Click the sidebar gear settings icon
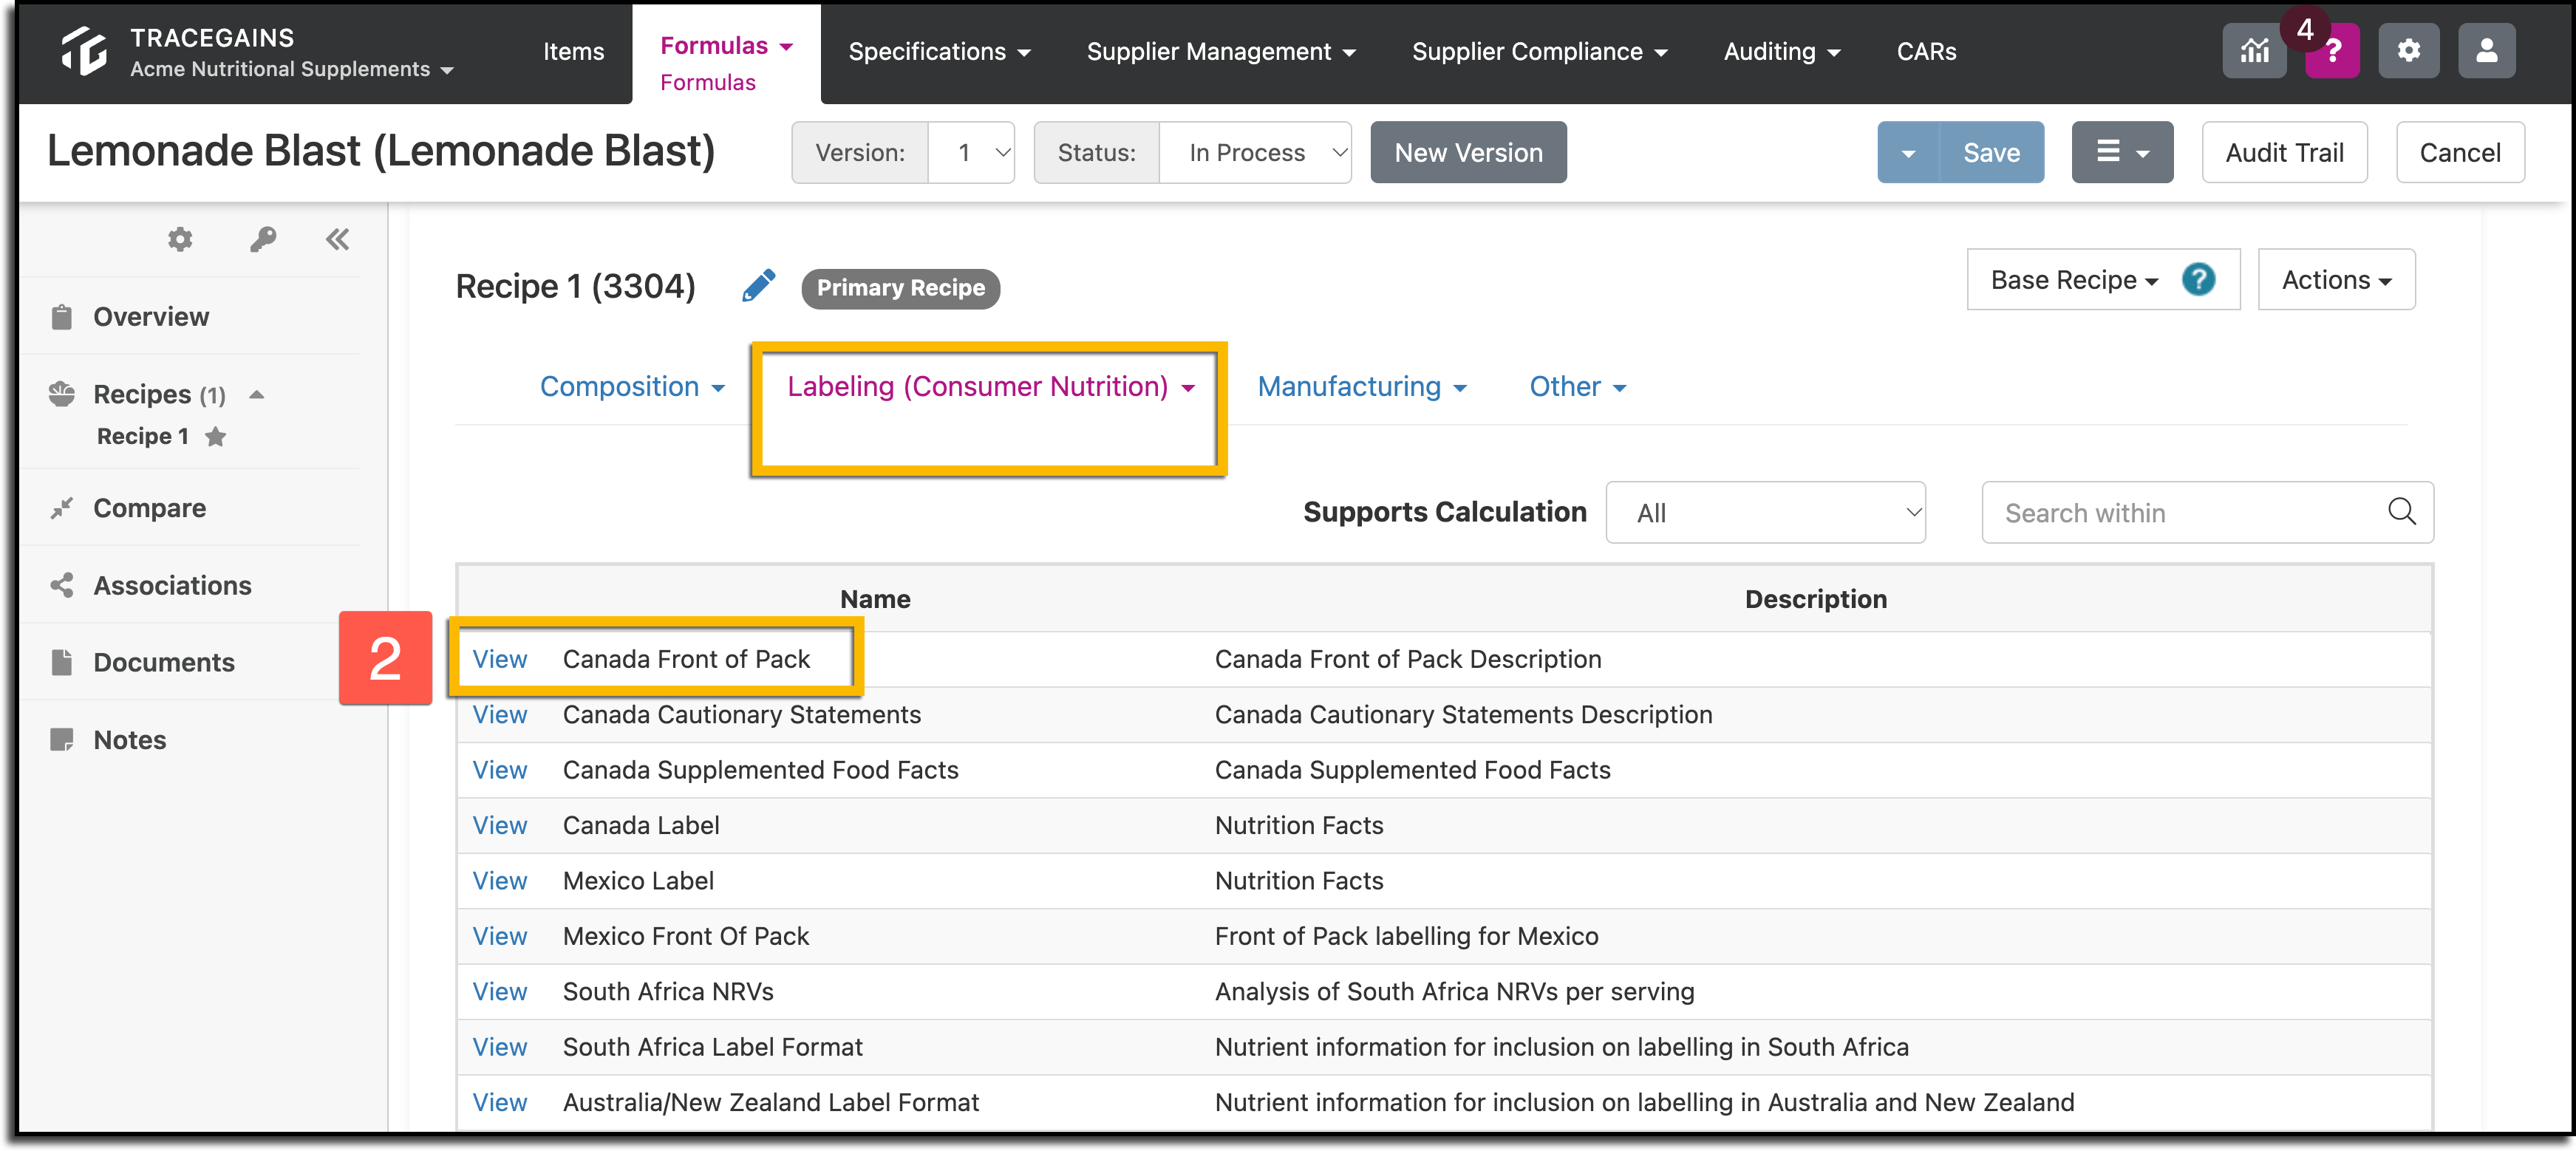 click(180, 239)
